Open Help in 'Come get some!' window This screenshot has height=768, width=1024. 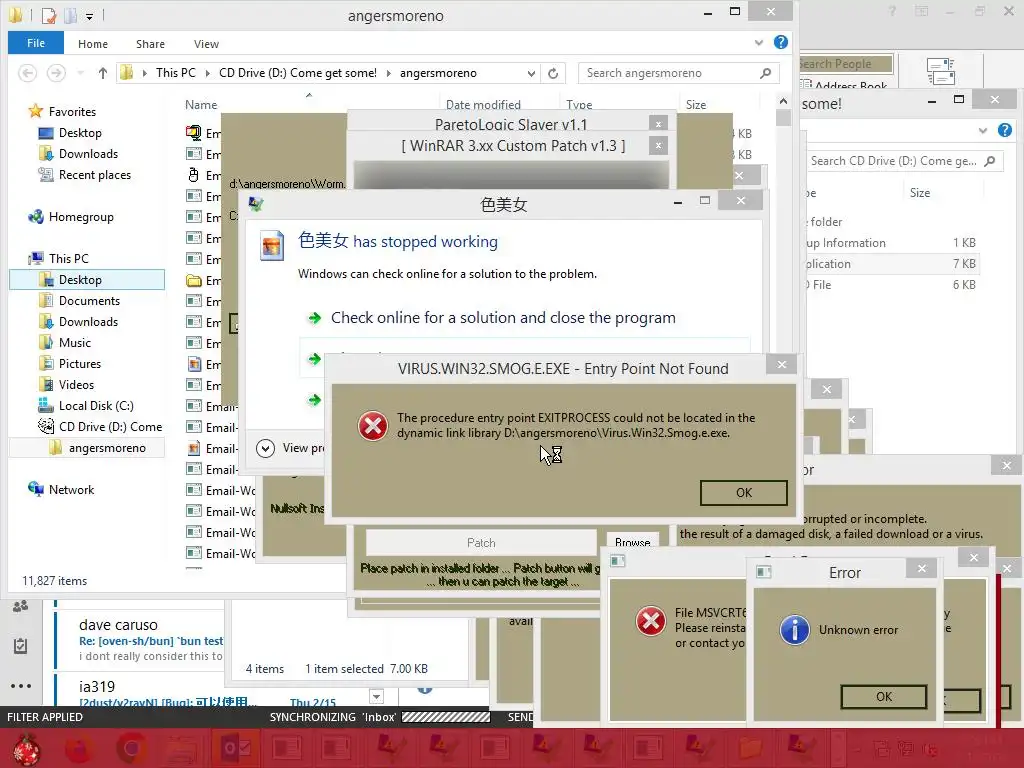click(1004, 131)
